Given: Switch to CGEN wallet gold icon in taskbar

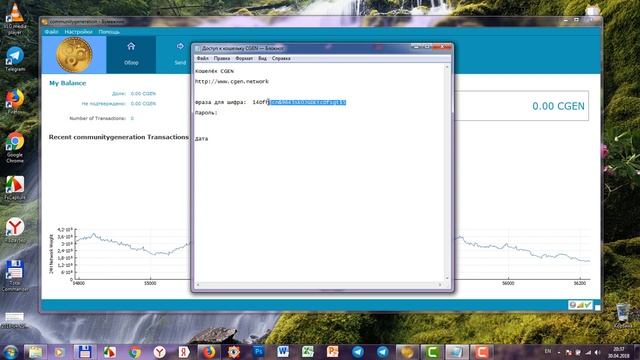Looking at the screenshot, I should 407,352.
